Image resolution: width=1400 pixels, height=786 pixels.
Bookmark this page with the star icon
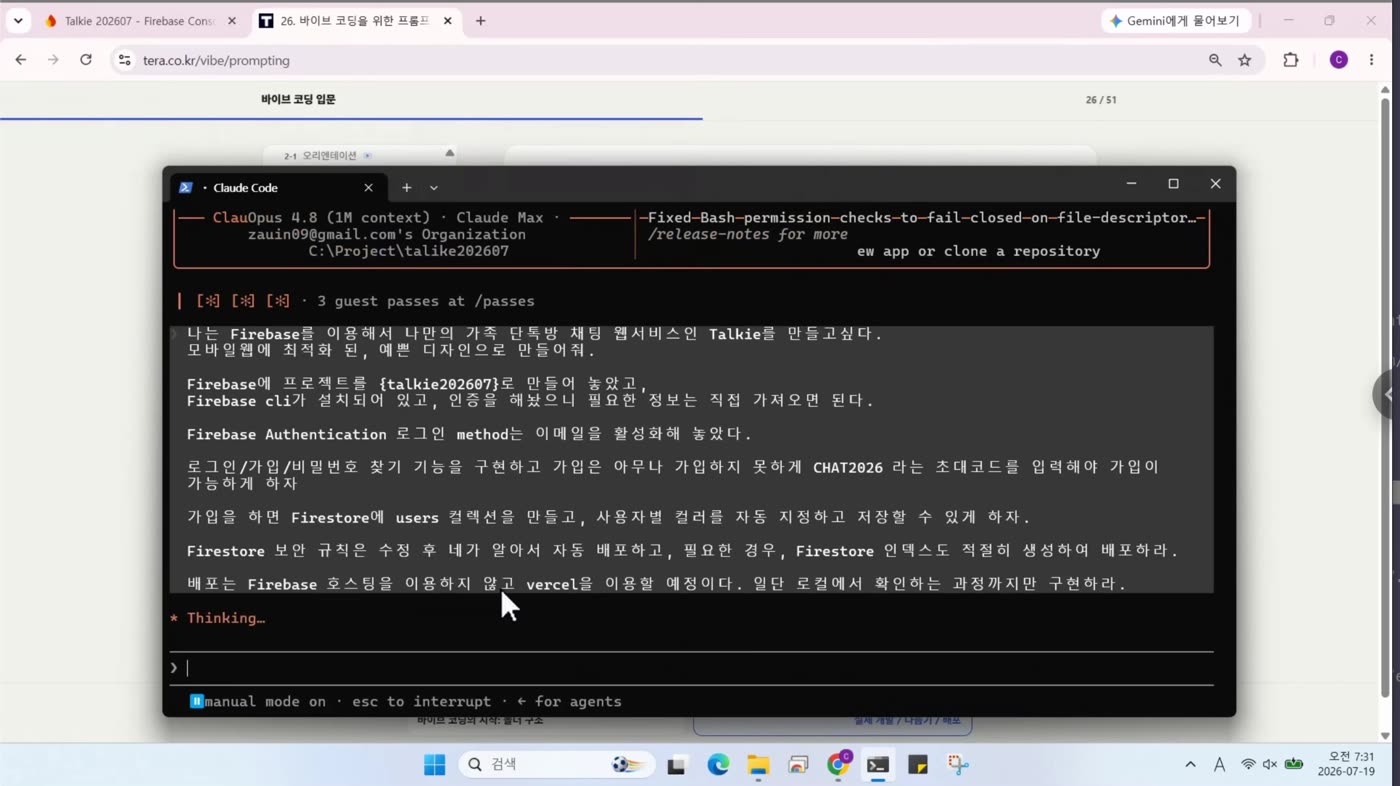(1245, 60)
